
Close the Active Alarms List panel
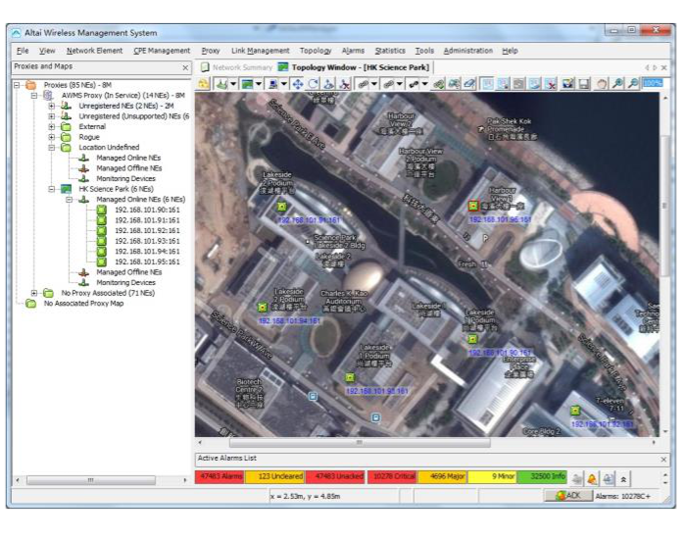pyautogui.click(x=663, y=459)
